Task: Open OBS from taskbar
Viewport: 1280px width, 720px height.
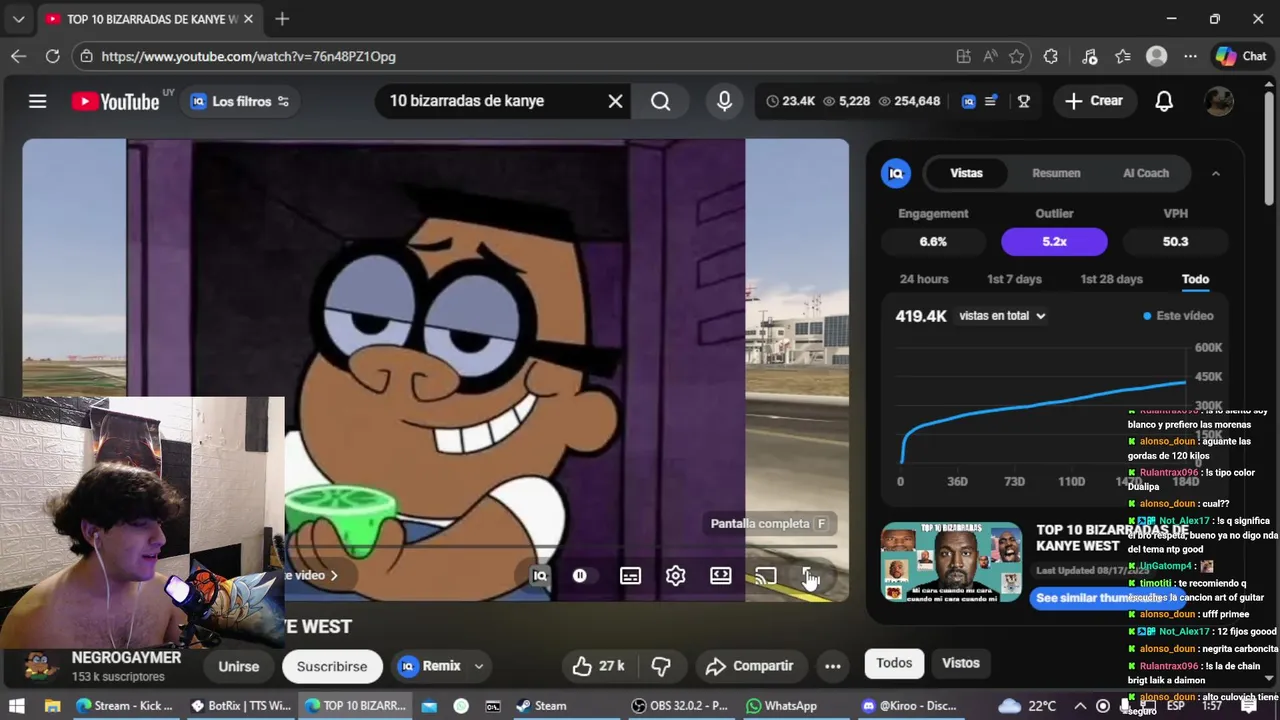Action: coord(679,706)
